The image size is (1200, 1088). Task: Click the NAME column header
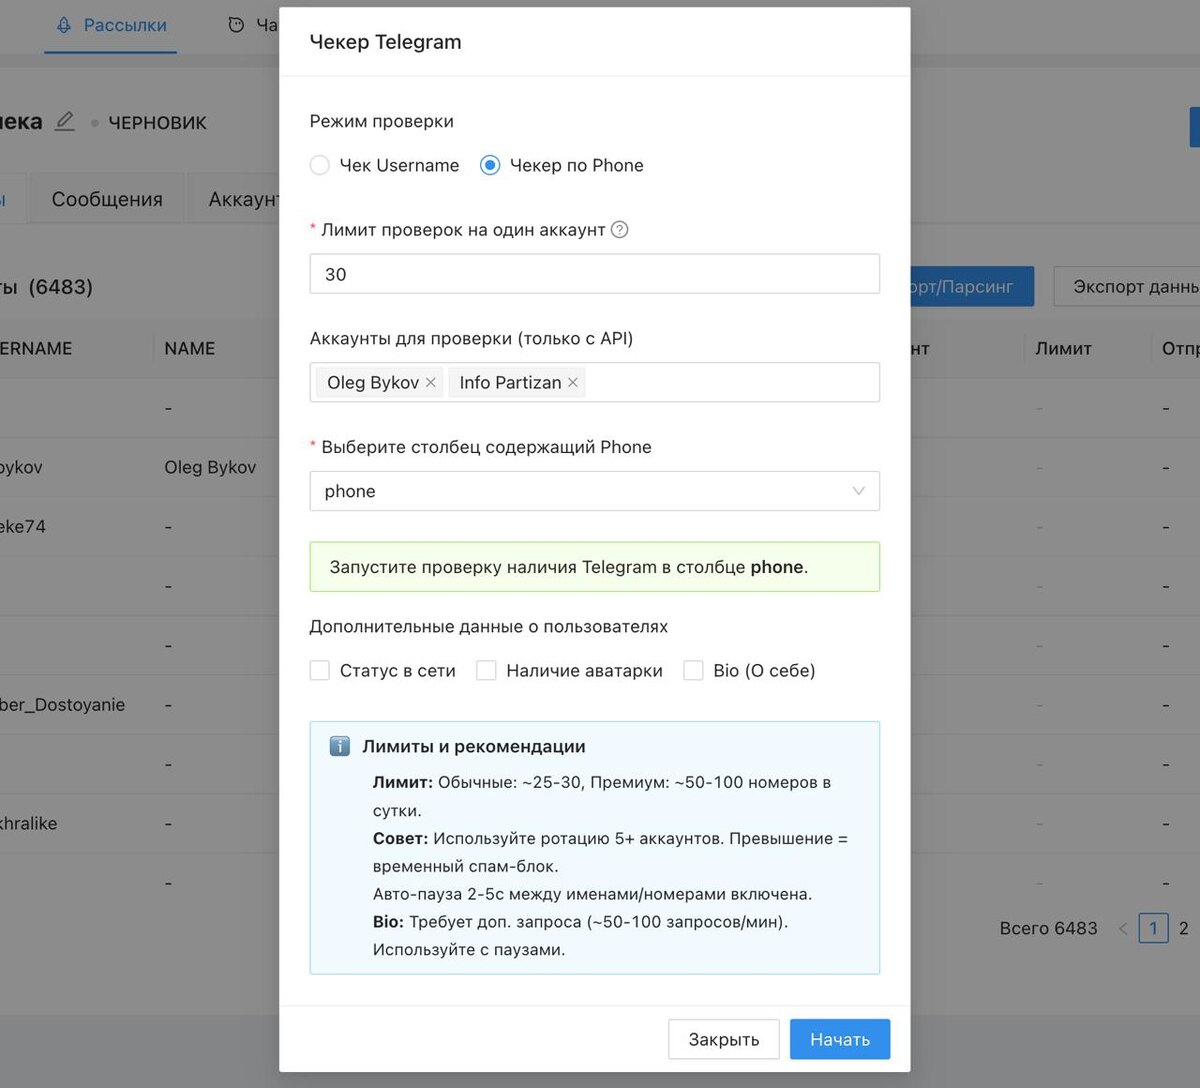pyautogui.click(x=190, y=348)
